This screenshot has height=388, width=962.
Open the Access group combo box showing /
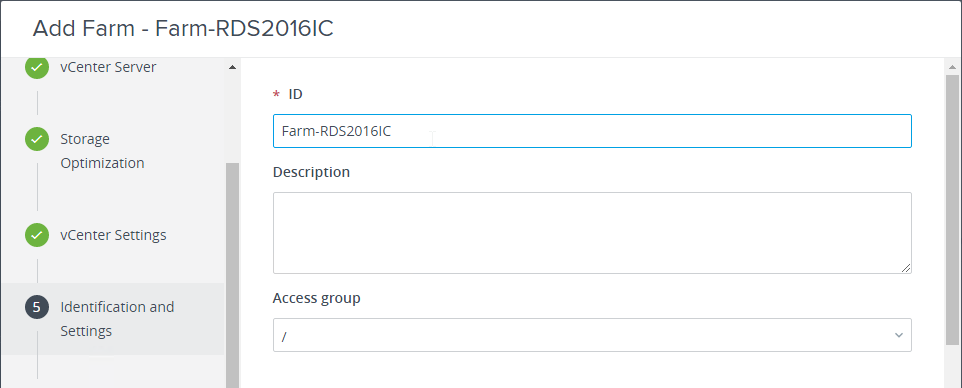pos(592,335)
